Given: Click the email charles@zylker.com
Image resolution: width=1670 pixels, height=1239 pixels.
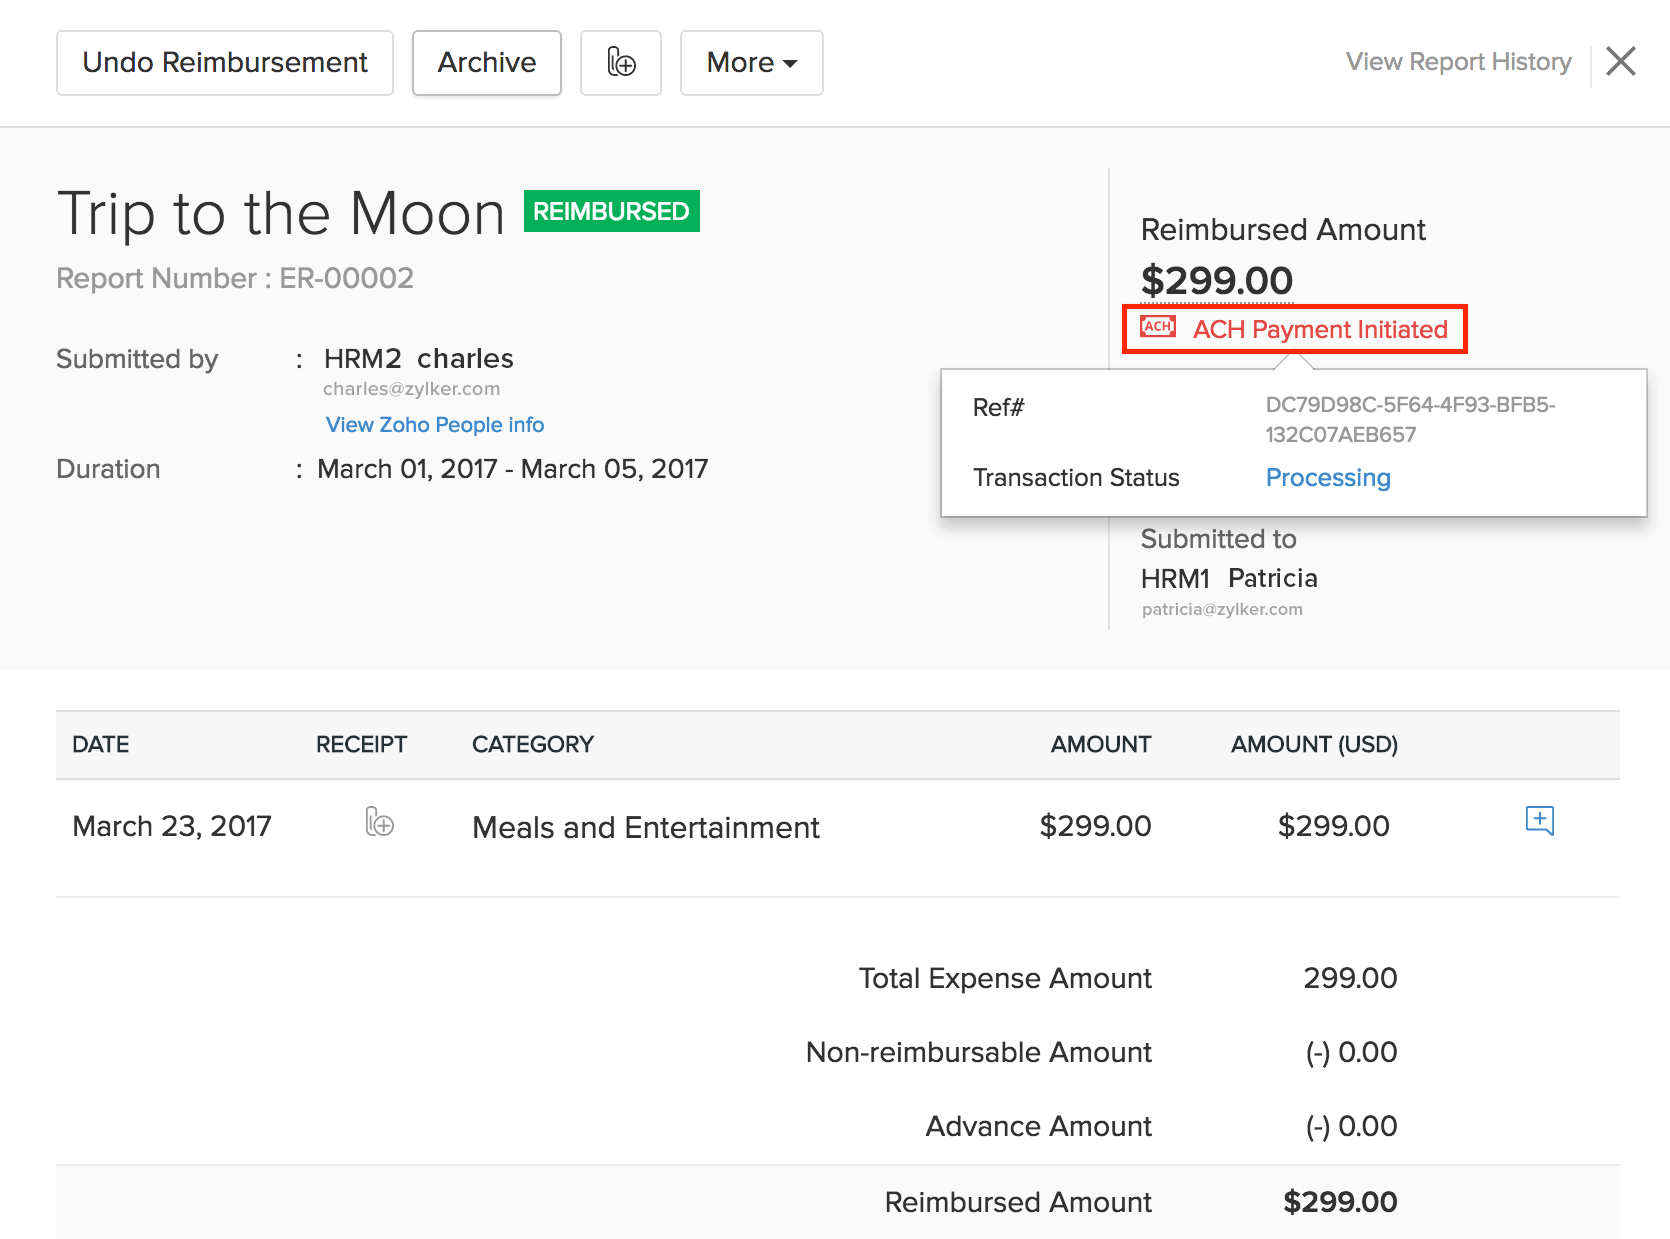Looking at the screenshot, I should tap(412, 389).
